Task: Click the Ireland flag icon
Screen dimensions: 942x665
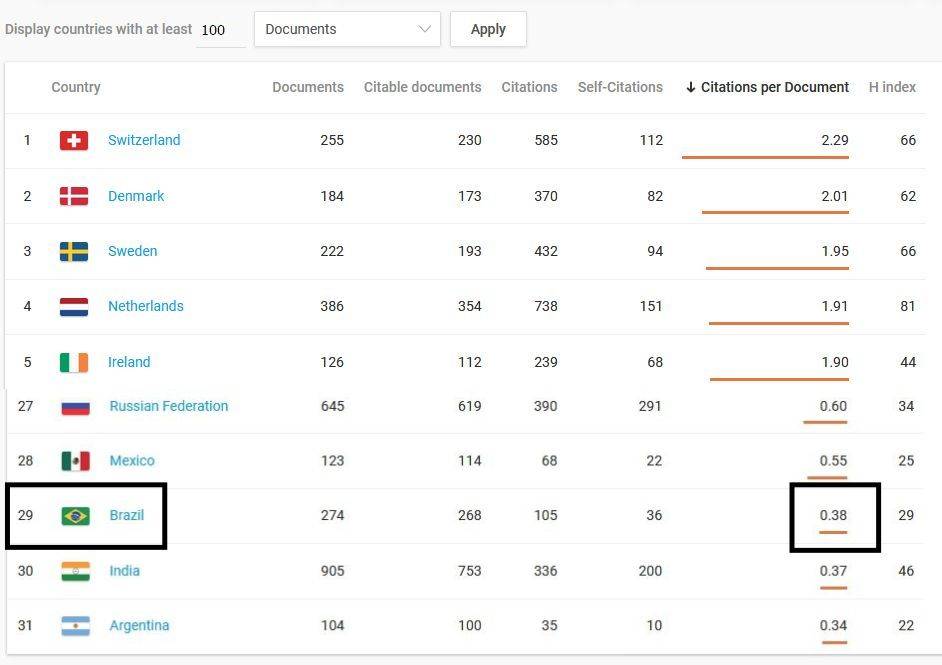Action: (74, 362)
